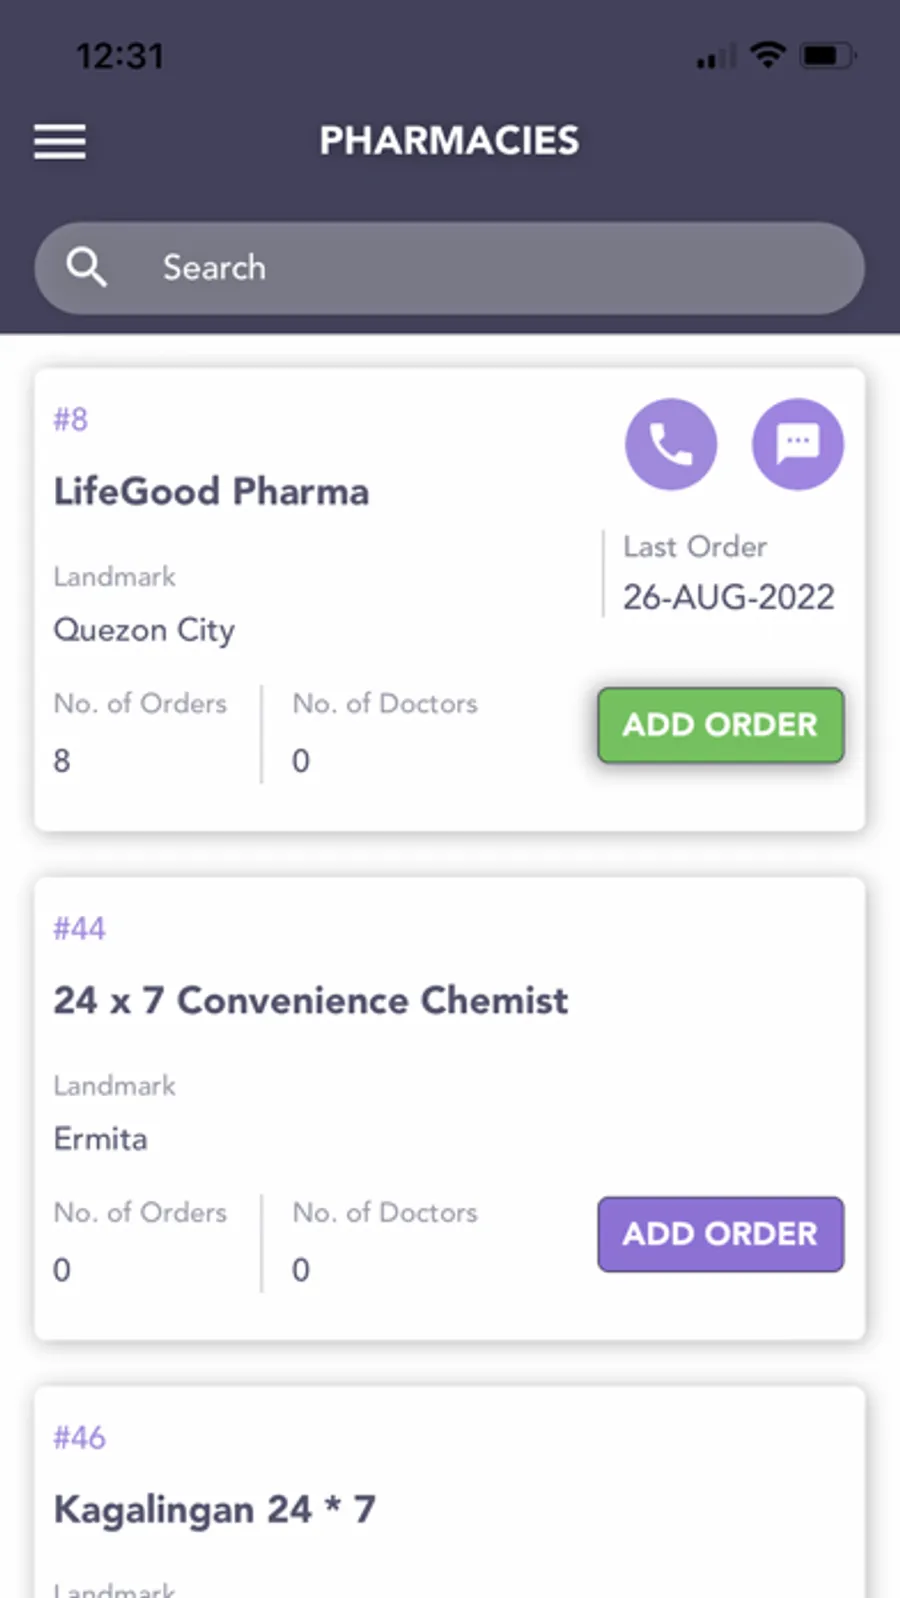Viewport: 900px width, 1598px height.
Task: Select the Kagalingan 24 * 7 pharmacy
Action: coord(214,1510)
